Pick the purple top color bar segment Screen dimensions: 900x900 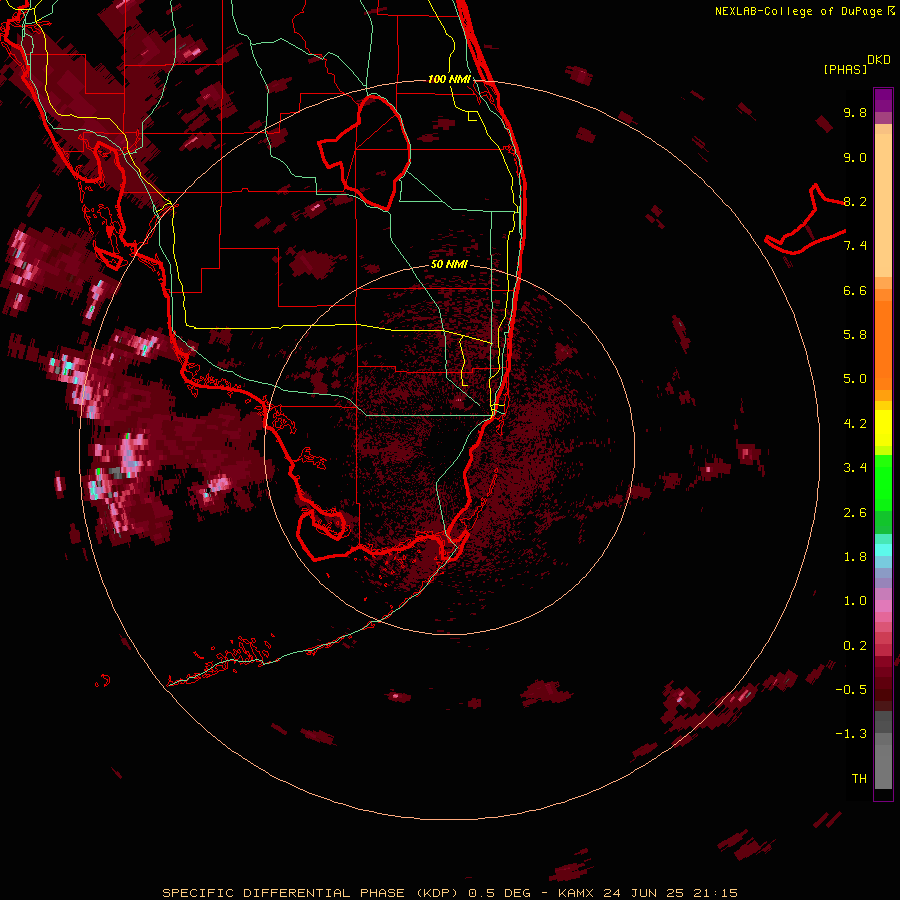[x=883, y=100]
